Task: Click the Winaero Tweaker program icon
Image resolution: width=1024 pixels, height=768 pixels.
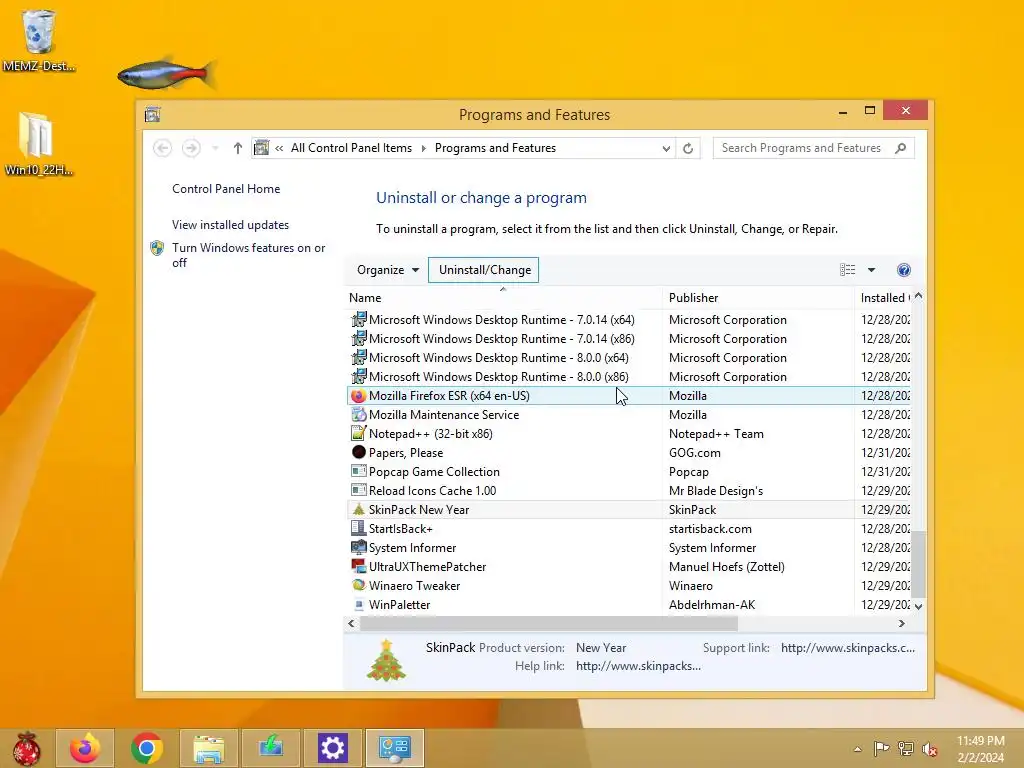Action: [x=359, y=585]
